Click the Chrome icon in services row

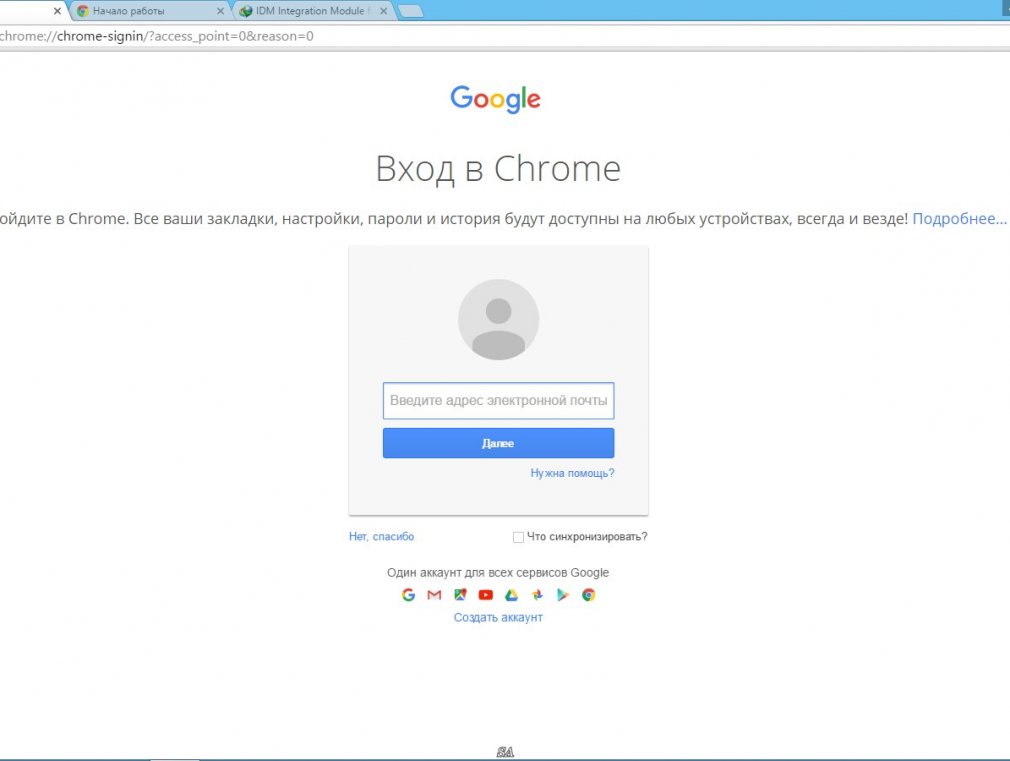(x=589, y=595)
